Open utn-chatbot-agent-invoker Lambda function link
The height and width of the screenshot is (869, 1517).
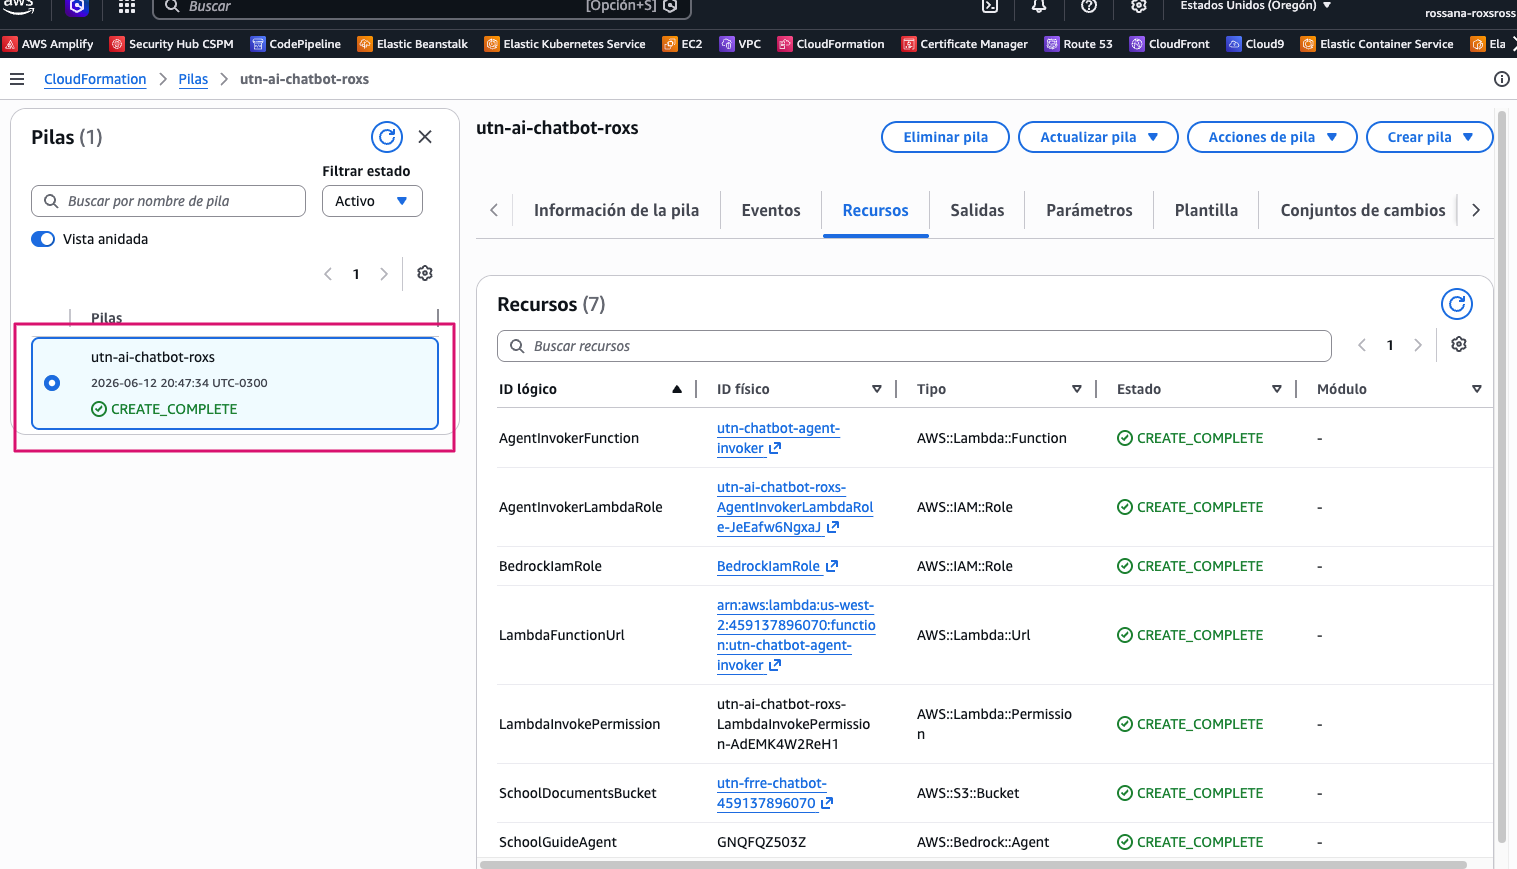tap(778, 438)
